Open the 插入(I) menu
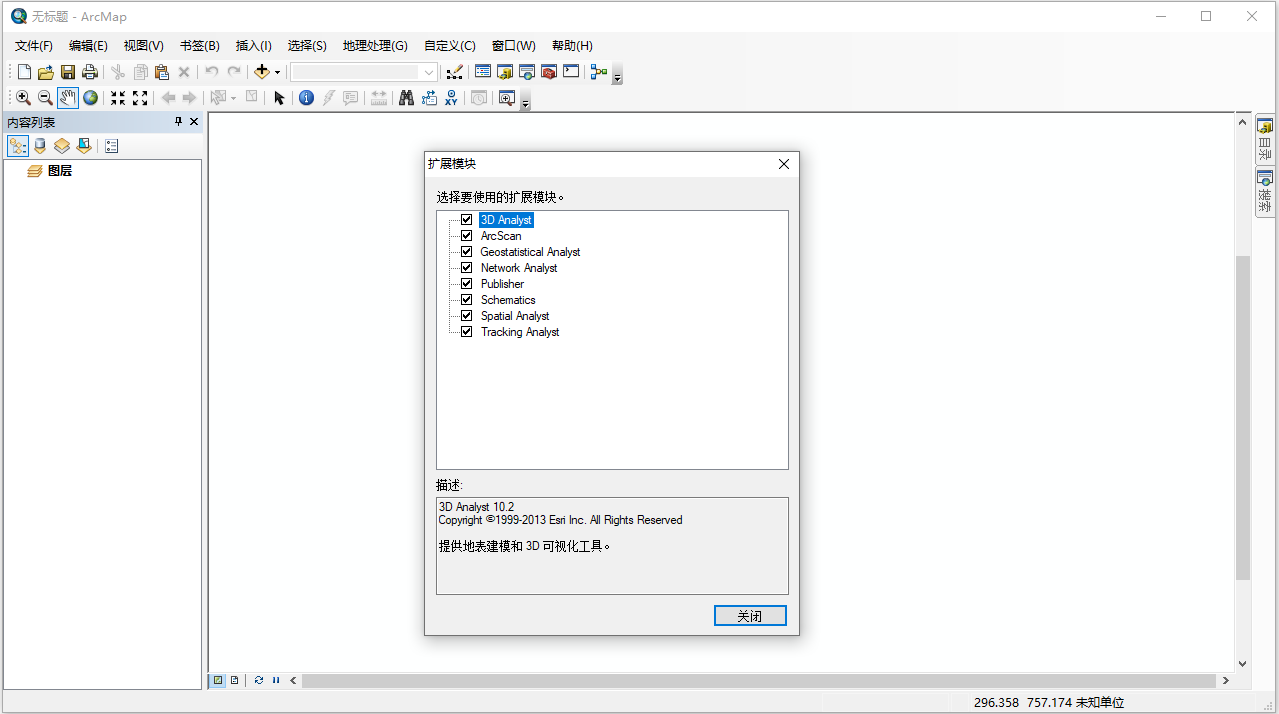This screenshot has height=714, width=1279. [x=254, y=46]
